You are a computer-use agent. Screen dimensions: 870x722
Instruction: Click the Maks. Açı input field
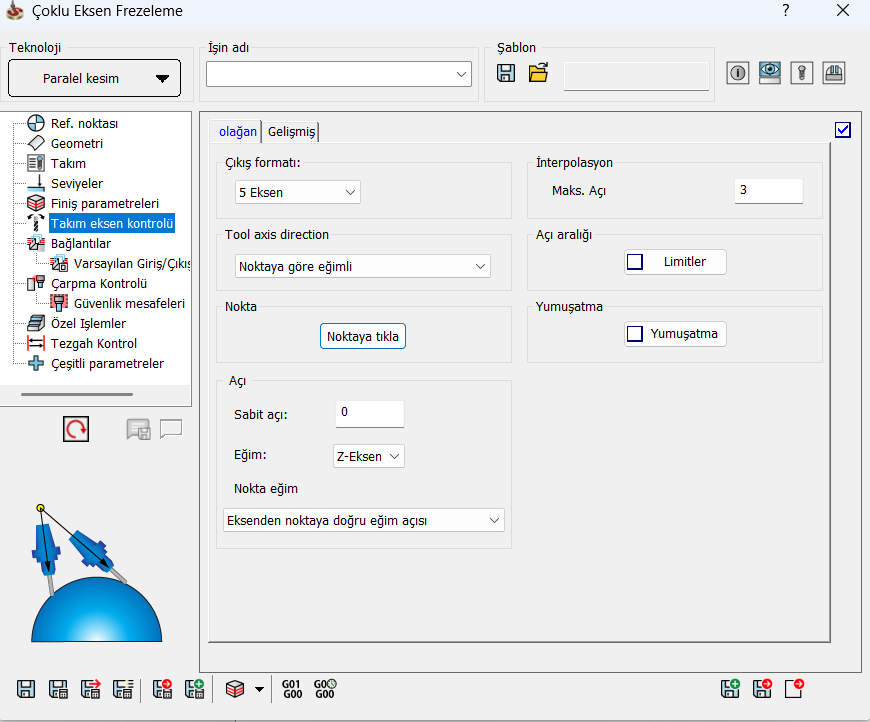point(768,190)
